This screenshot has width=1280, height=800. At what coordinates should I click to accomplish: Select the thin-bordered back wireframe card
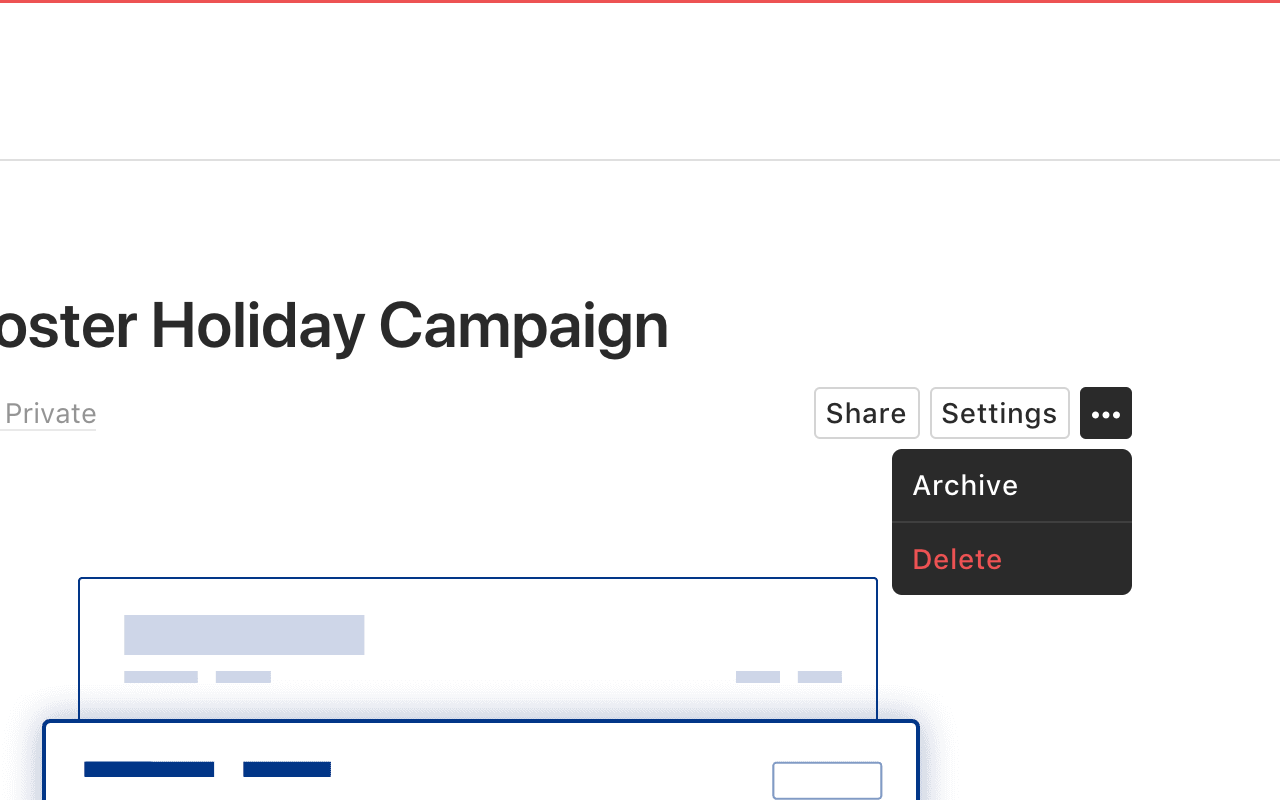pos(478,648)
